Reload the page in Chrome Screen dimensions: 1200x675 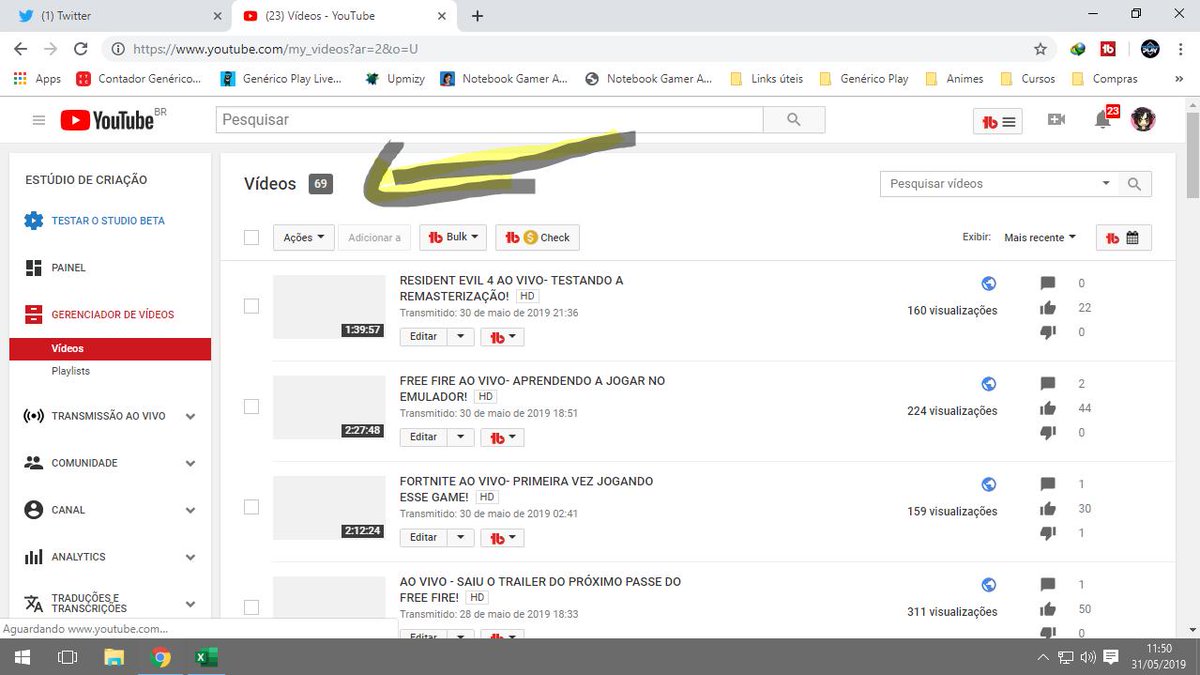(x=81, y=48)
